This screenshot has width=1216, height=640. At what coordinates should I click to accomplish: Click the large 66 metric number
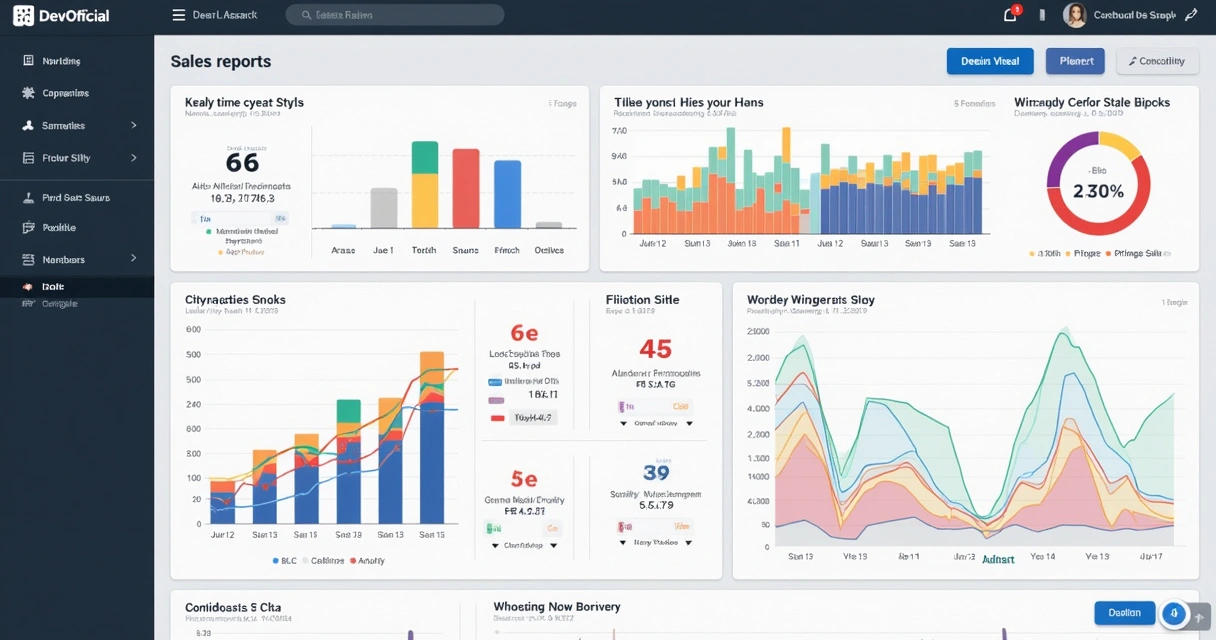click(x=242, y=162)
